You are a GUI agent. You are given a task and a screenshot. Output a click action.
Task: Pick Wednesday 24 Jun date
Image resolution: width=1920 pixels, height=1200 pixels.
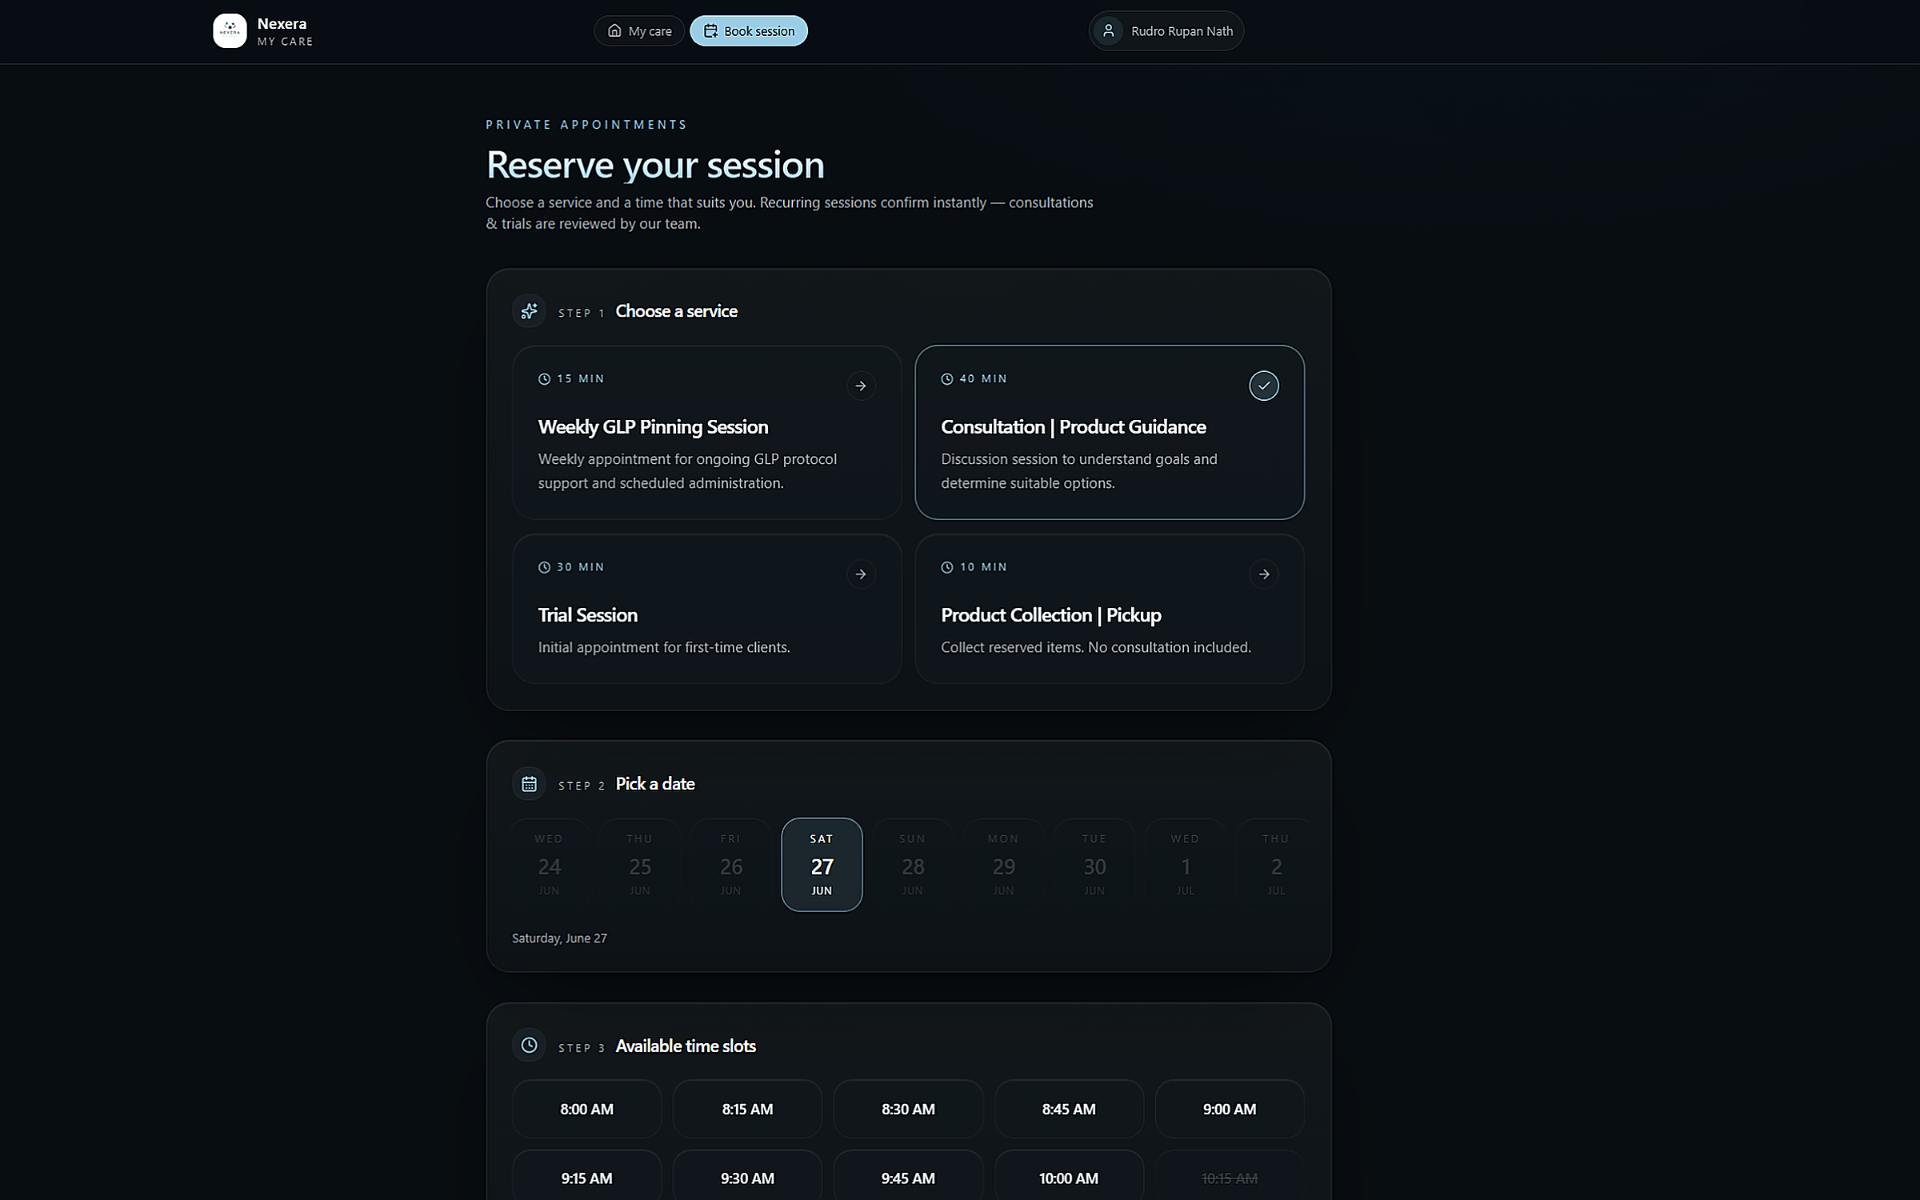click(549, 865)
